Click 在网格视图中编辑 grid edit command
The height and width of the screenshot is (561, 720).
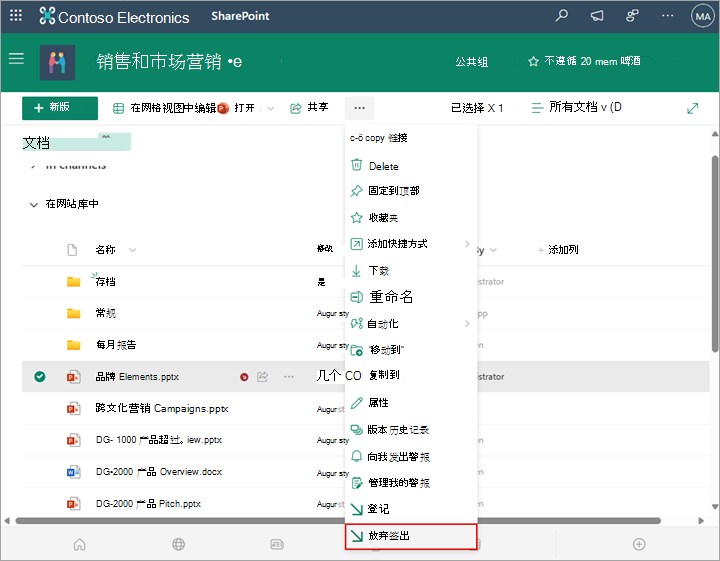tap(165, 108)
